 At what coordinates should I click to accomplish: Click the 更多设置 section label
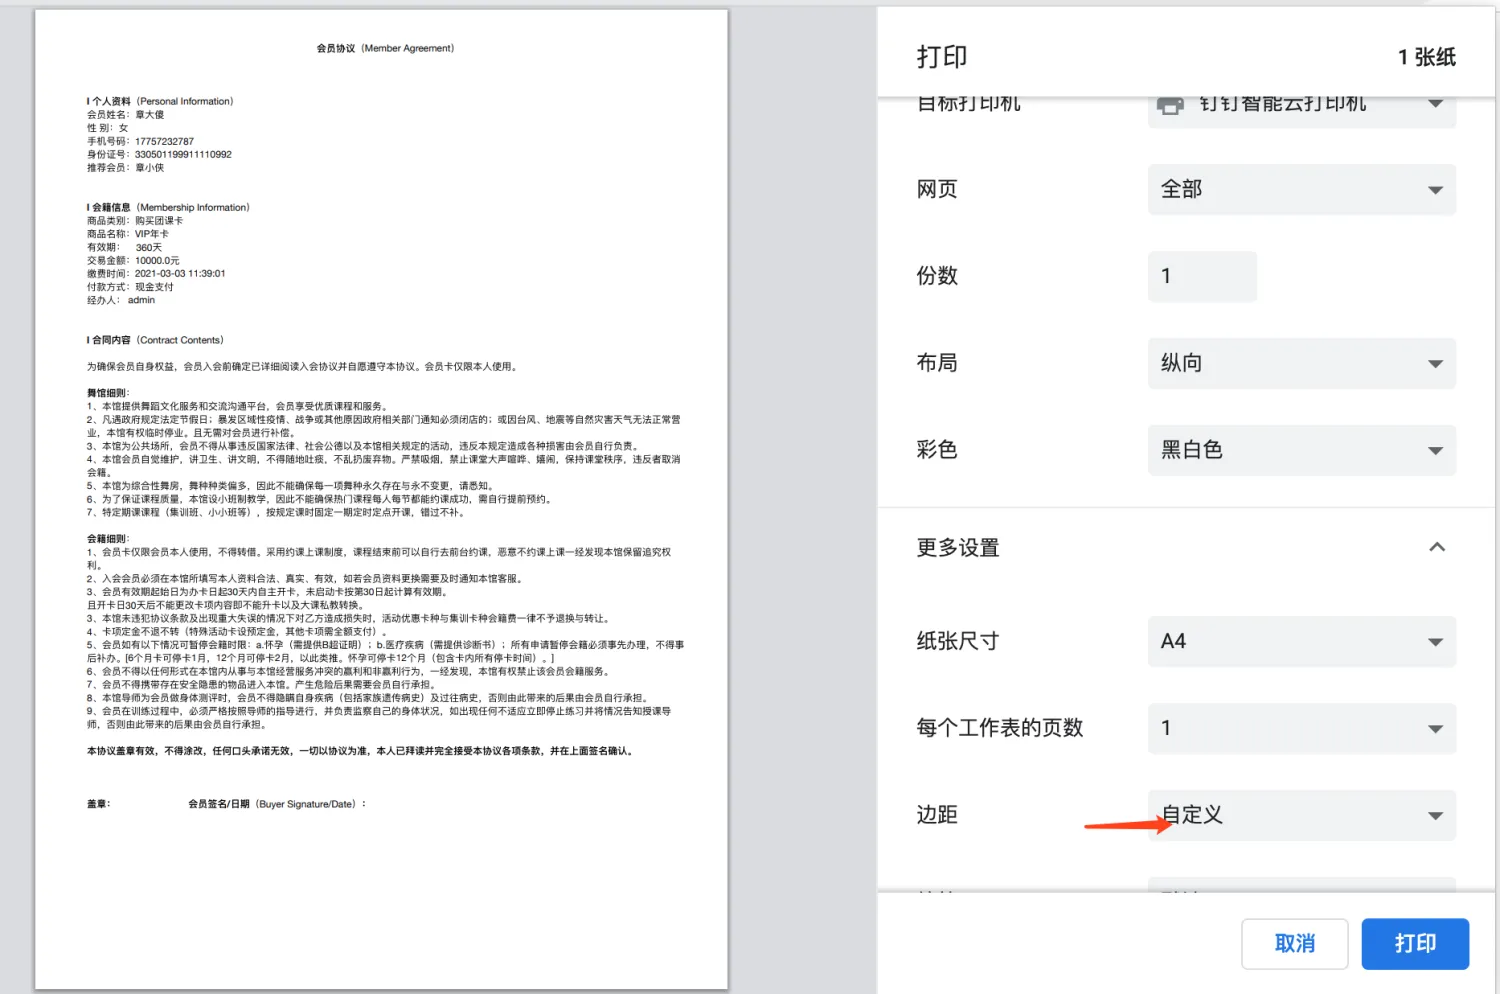pyautogui.click(x=958, y=548)
